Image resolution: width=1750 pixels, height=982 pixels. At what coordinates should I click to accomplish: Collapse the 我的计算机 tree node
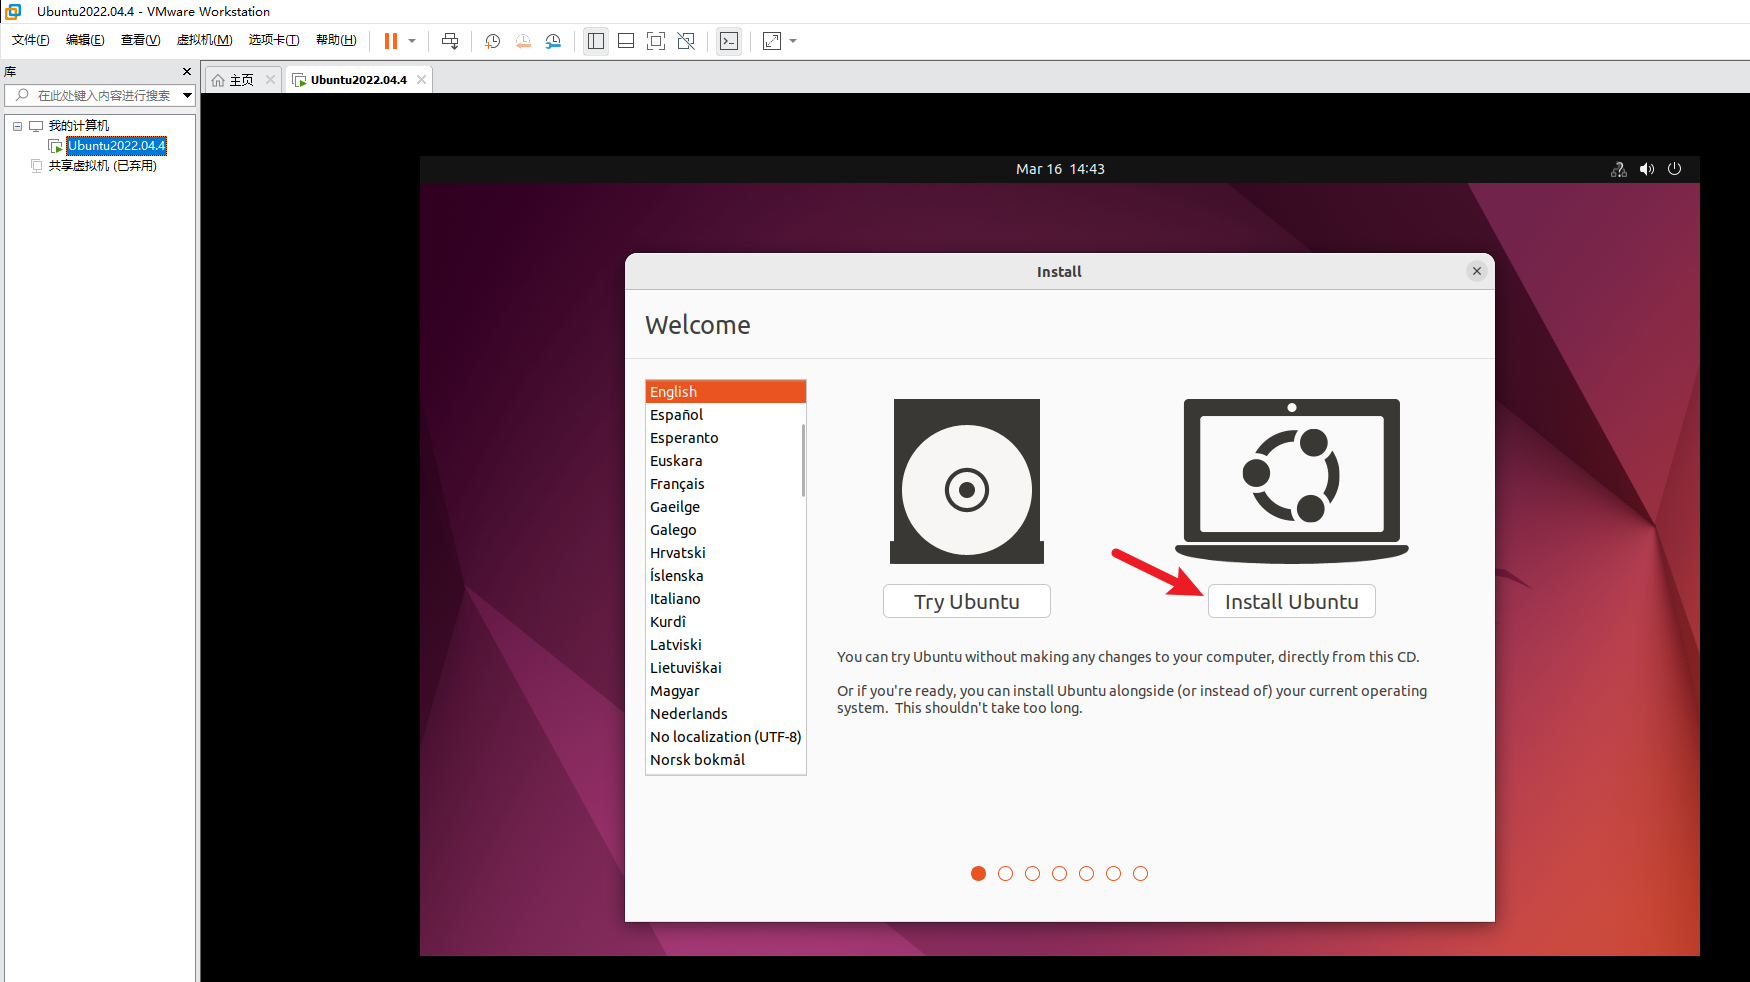(17, 126)
